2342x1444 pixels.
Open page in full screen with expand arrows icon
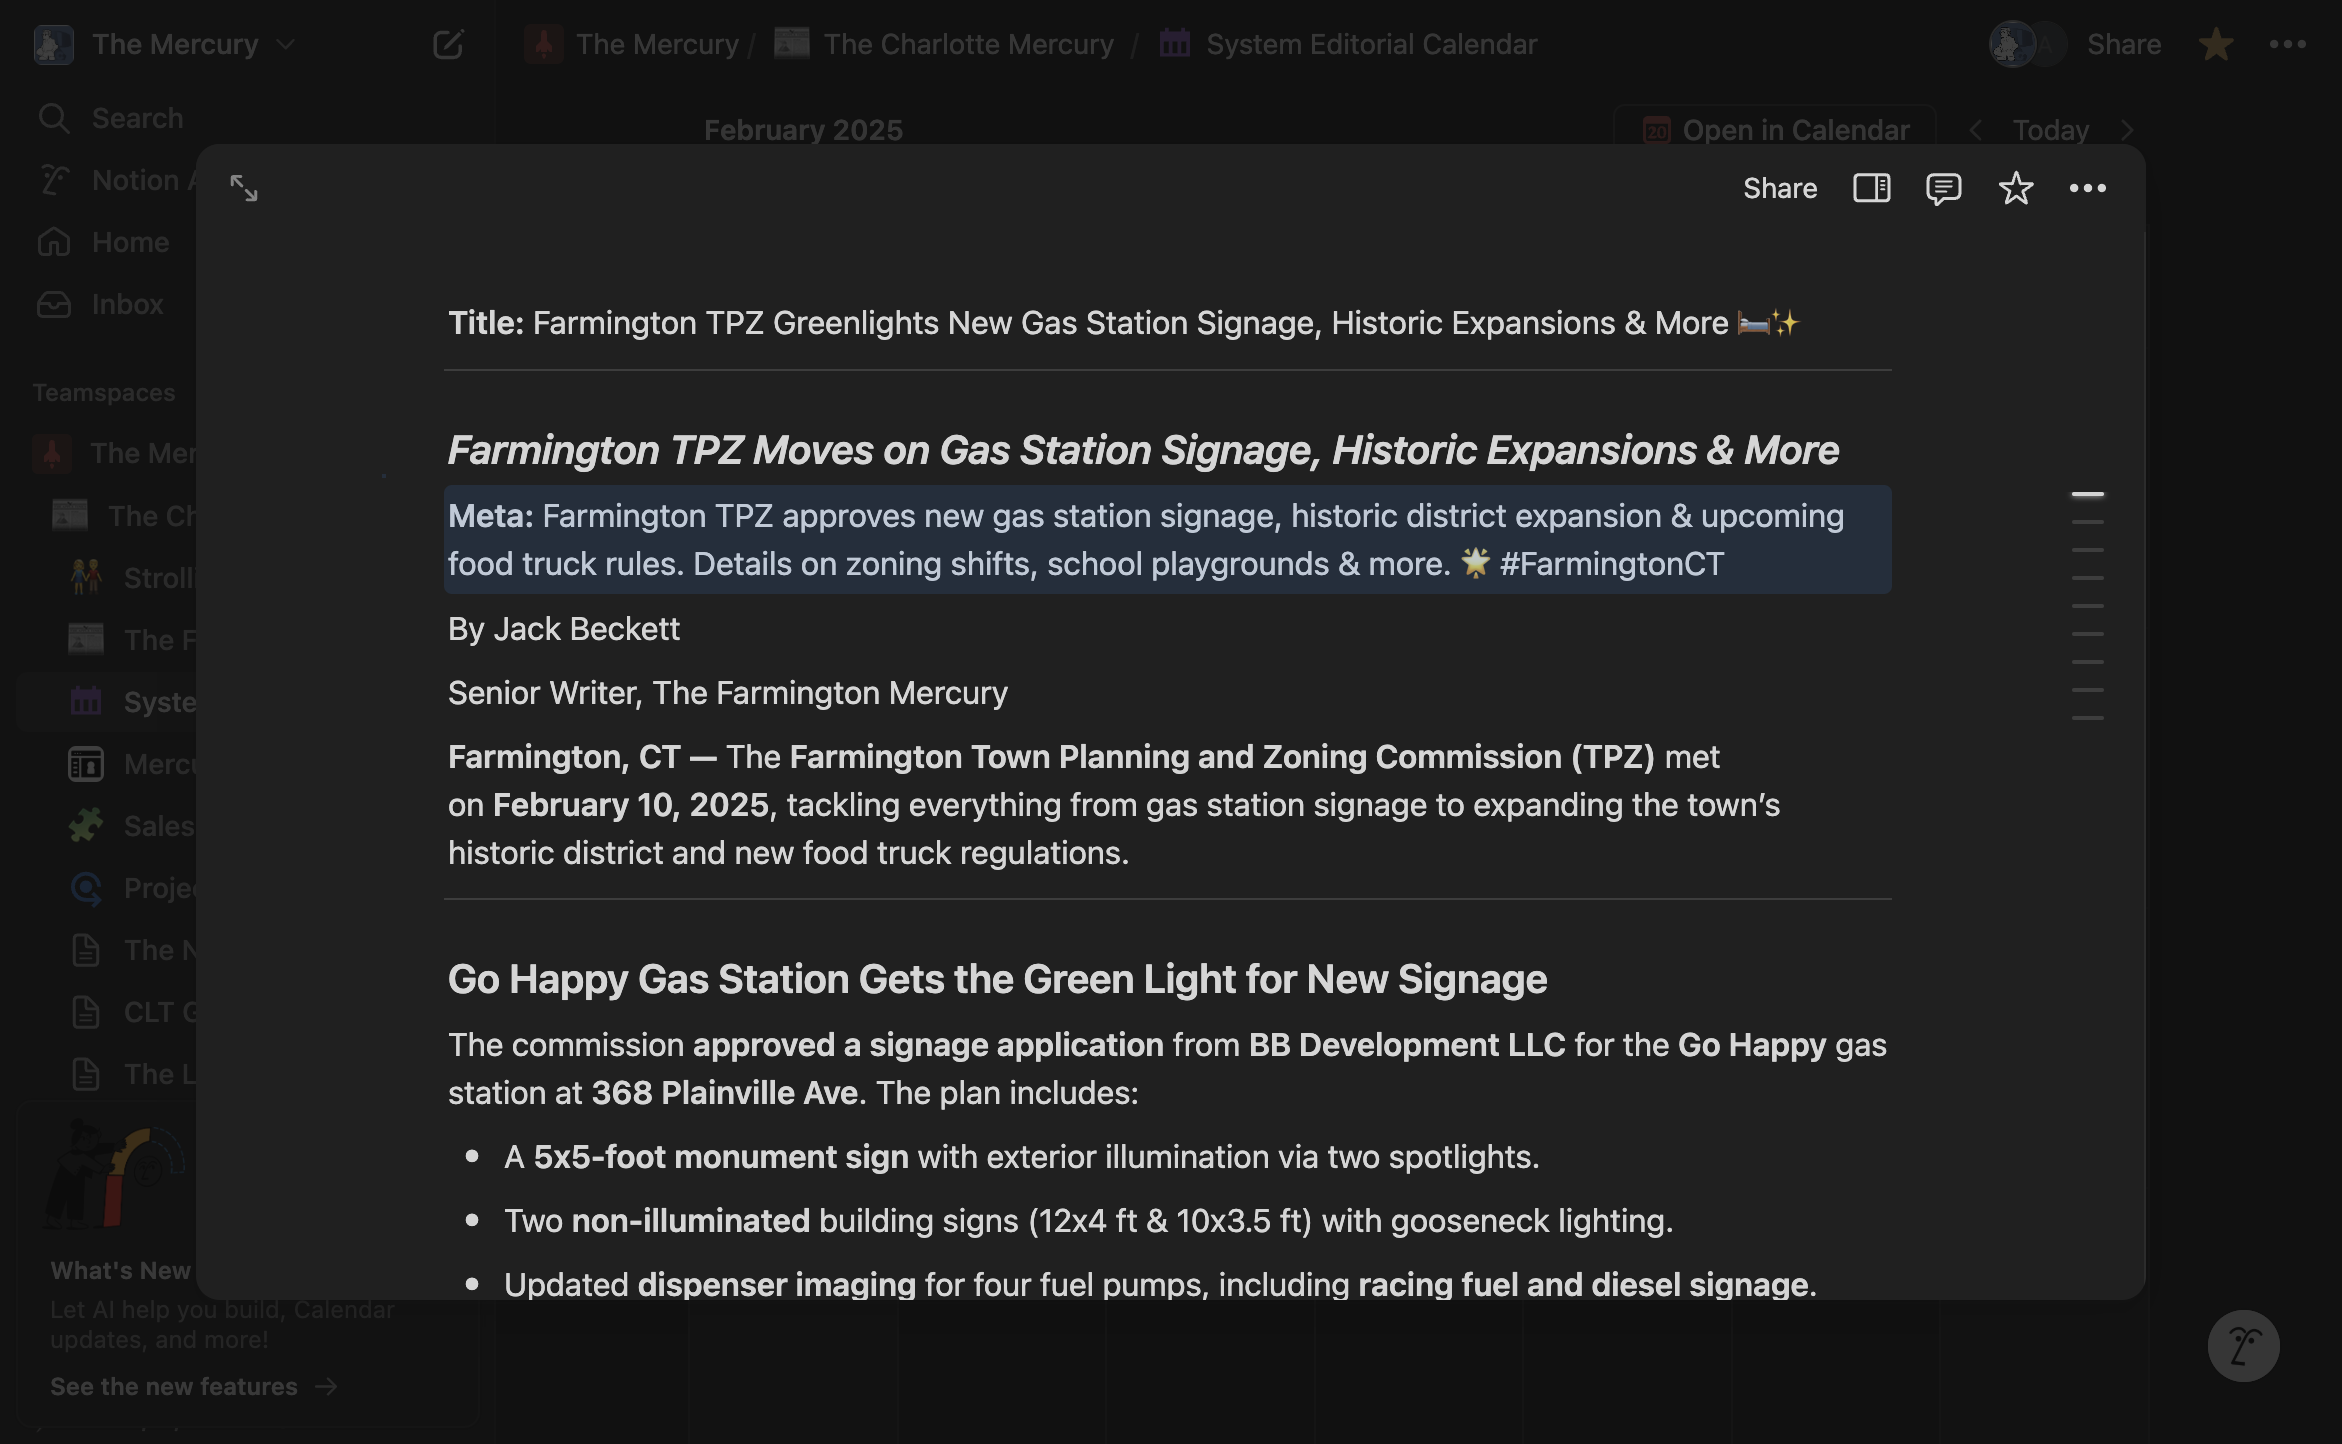[244, 188]
